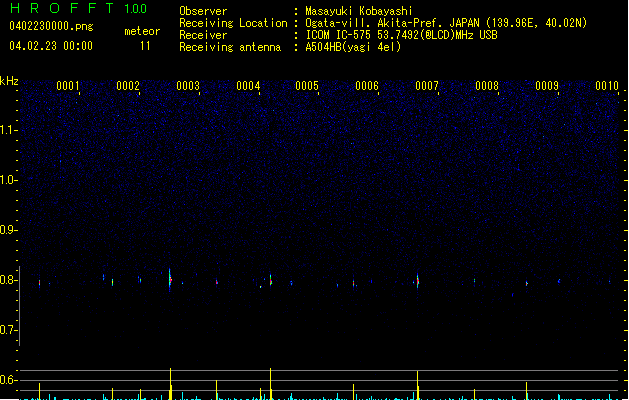Viewport: 629px width, 400px height.
Task: Click the 0002 minute marker
Action: point(128,86)
